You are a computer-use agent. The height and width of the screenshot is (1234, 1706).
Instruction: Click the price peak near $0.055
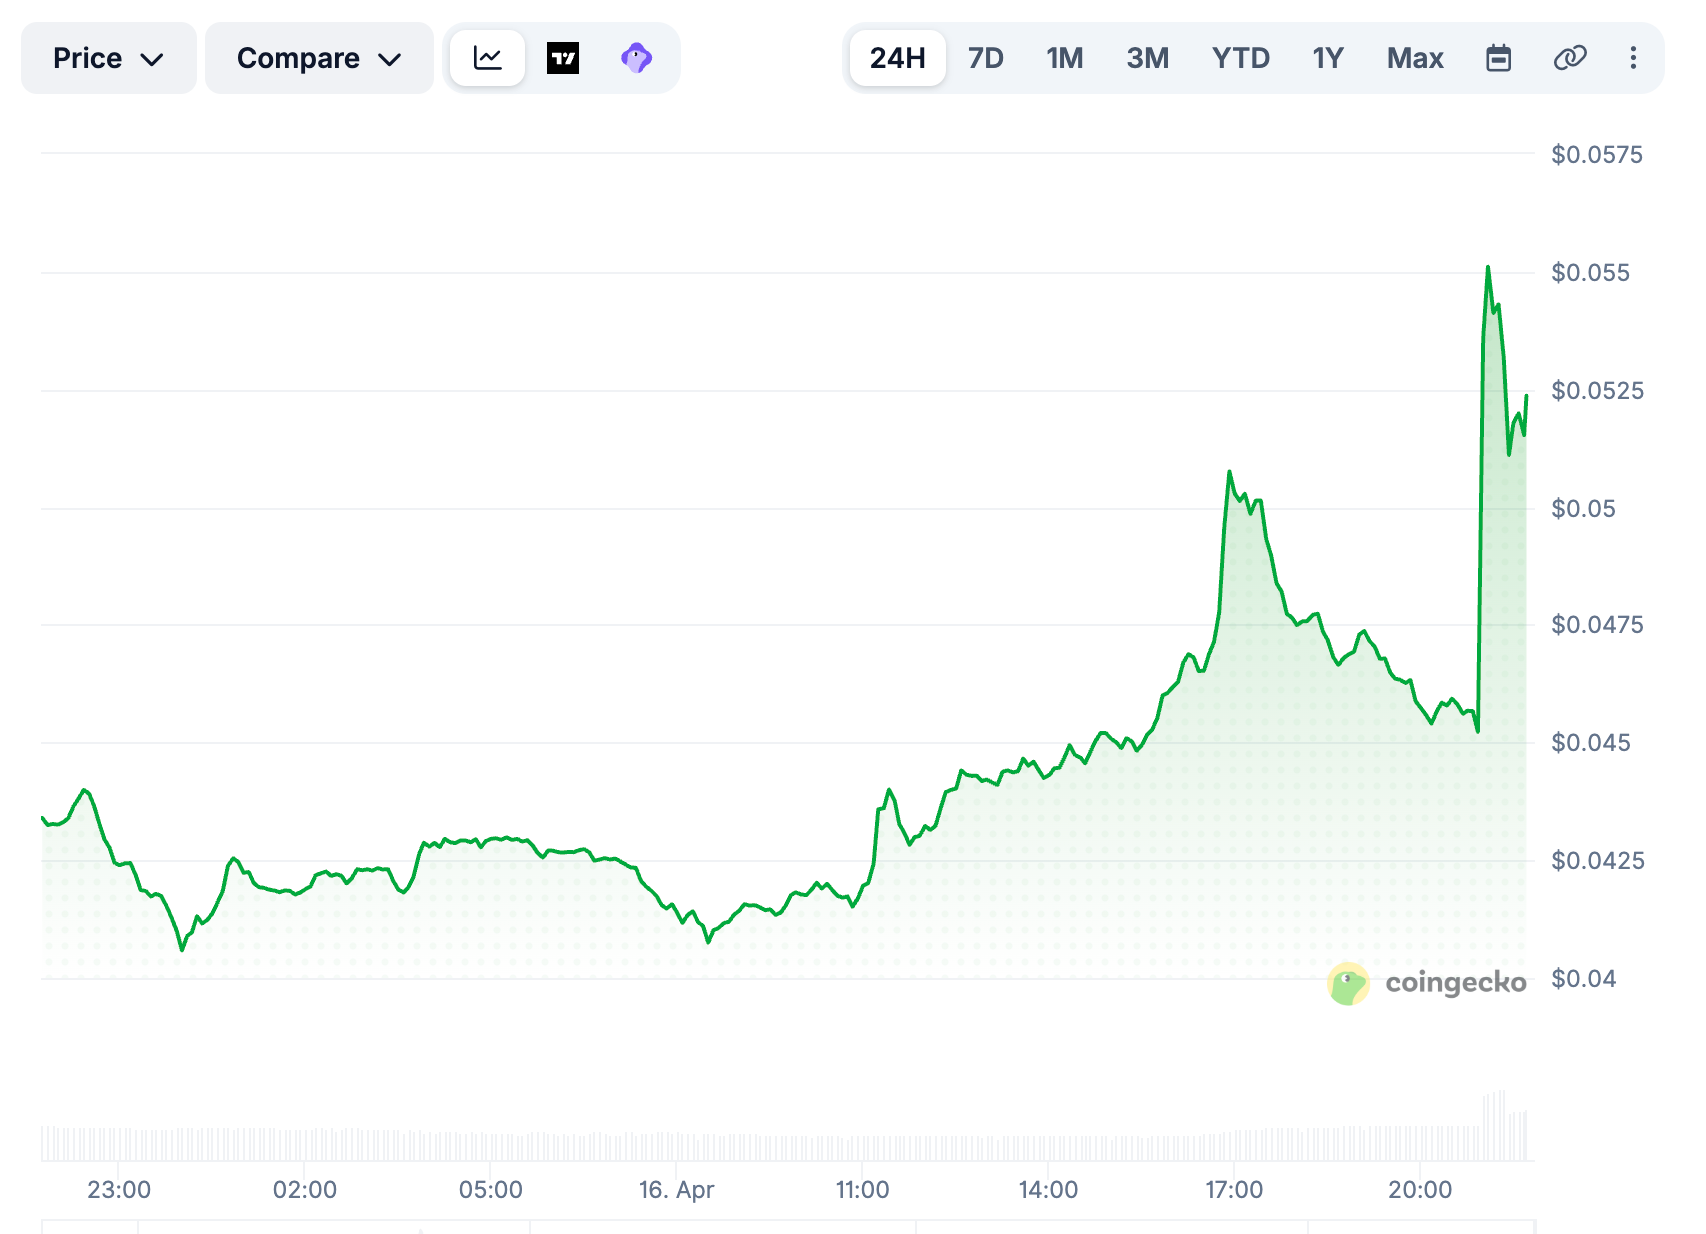tap(1488, 268)
